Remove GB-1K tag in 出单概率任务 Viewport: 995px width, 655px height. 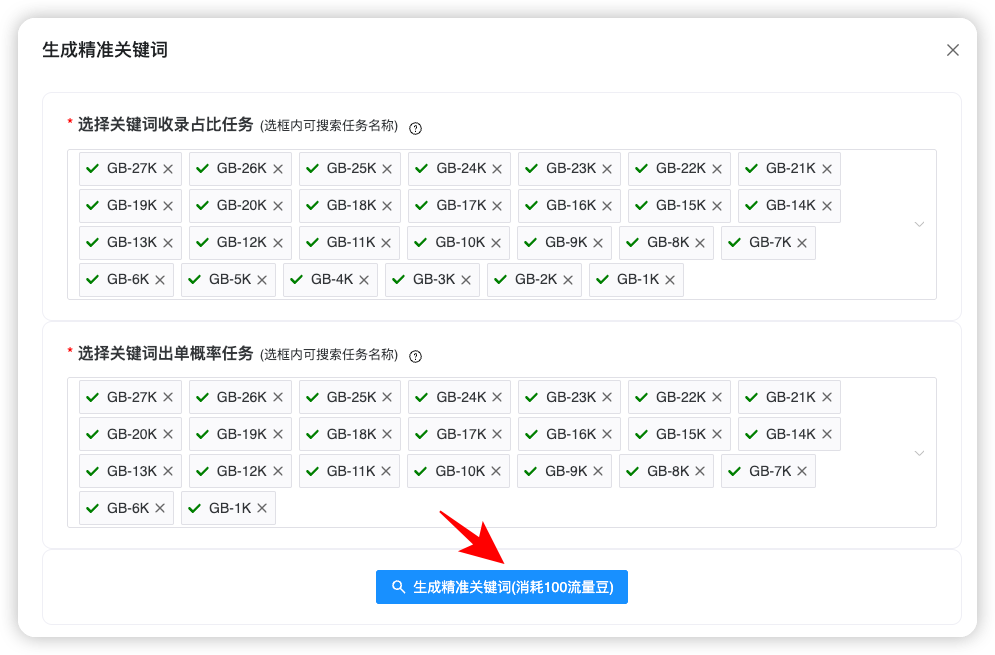tap(262, 508)
